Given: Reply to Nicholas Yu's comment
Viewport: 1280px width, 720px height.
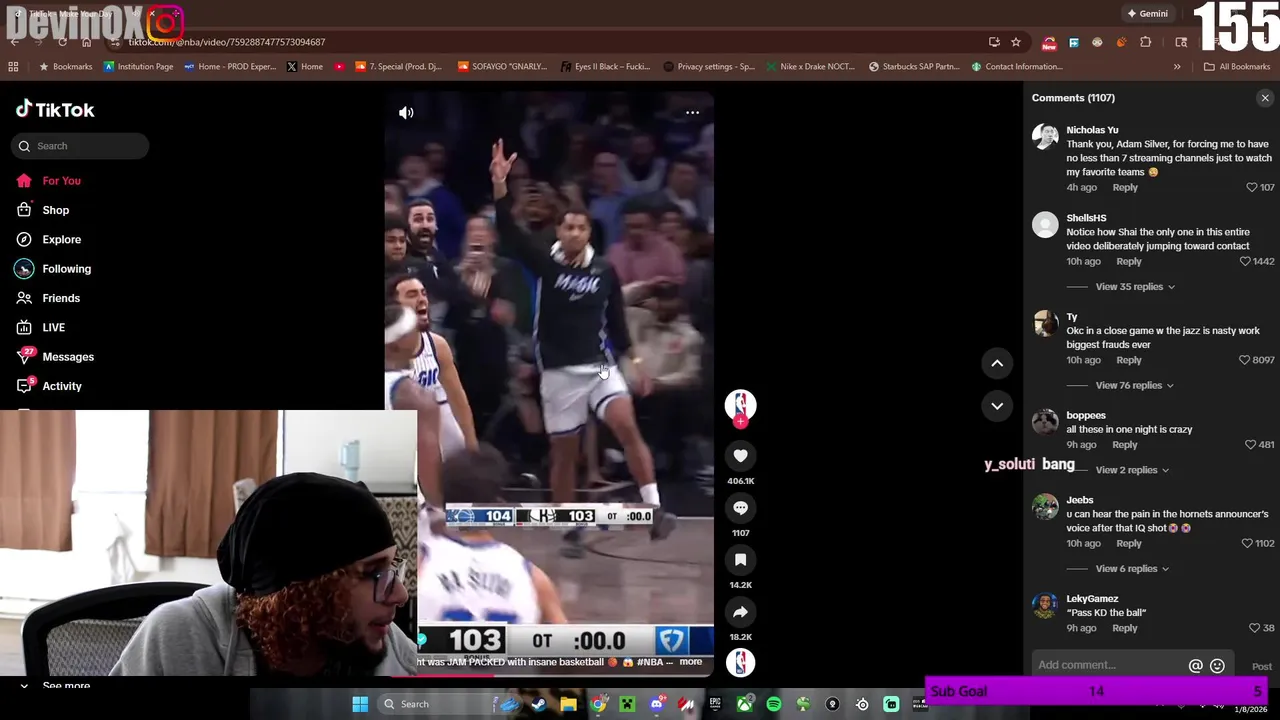Looking at the screenshot, I should [1125, 188].
